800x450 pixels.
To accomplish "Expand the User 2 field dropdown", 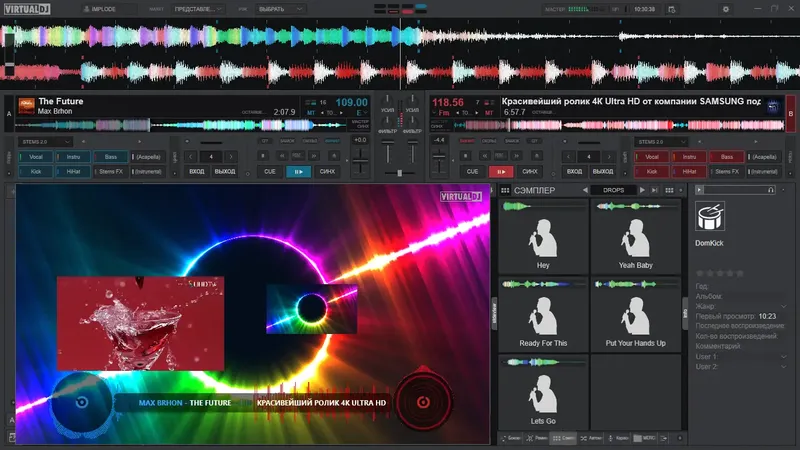I will pyautogui.click(x=784, y=367).
